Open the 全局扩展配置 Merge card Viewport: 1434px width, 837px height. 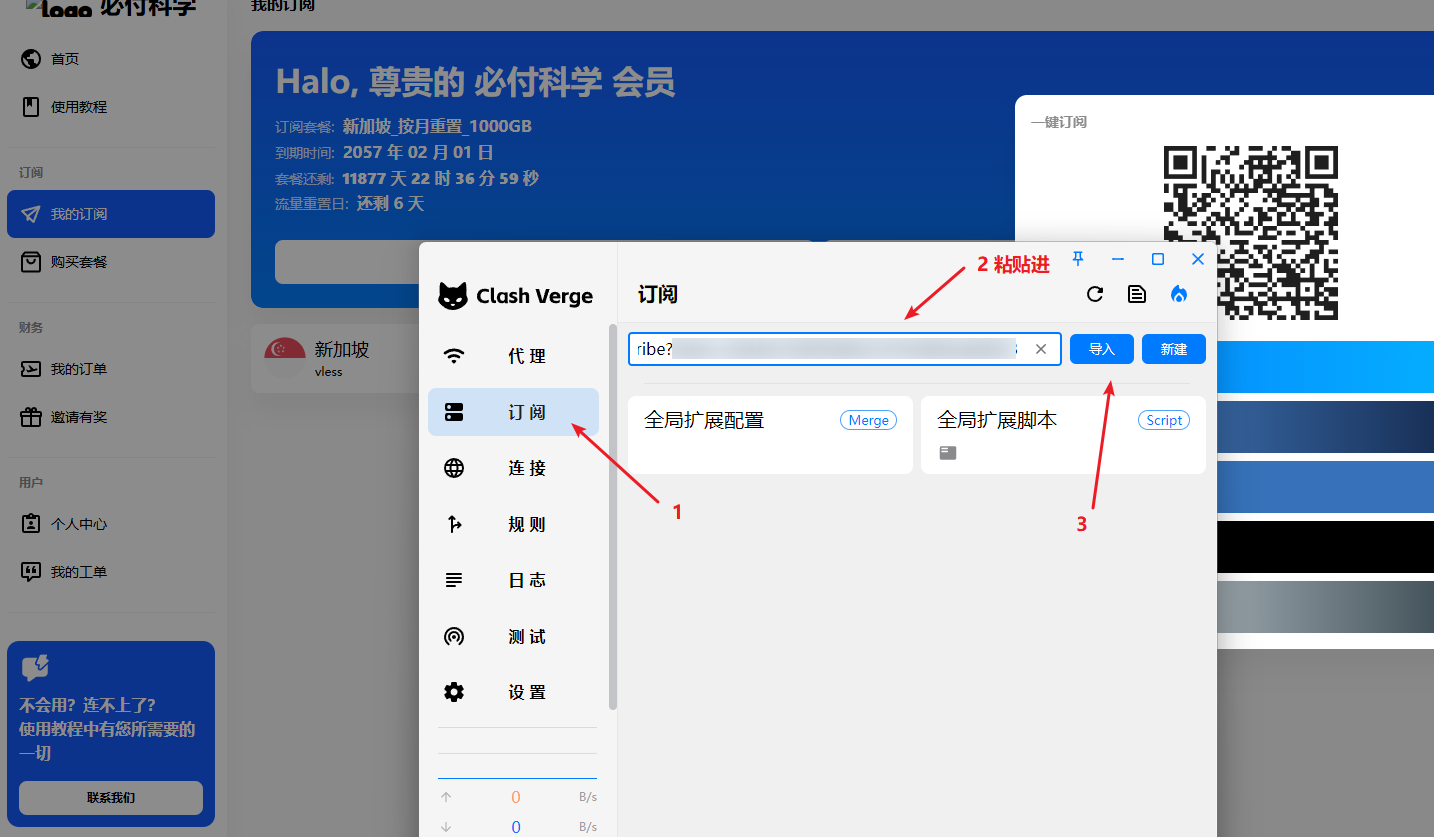pos(770,434)
